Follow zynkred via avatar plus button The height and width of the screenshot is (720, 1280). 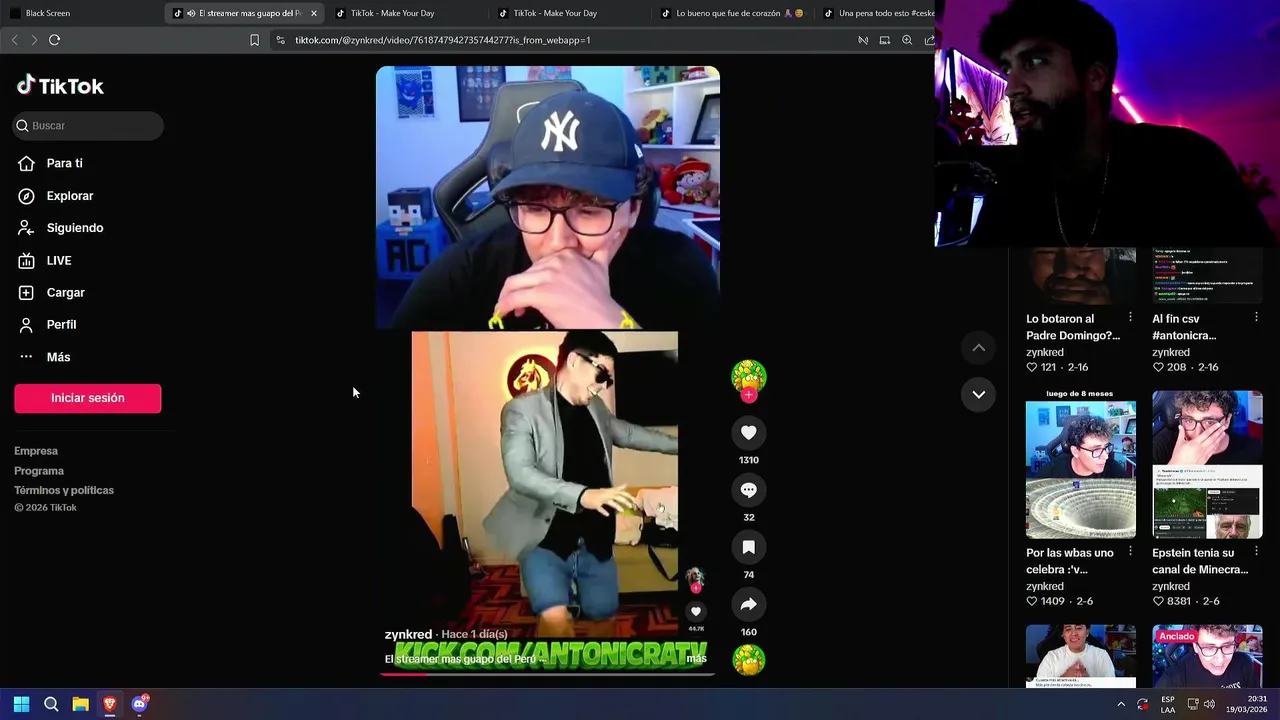coord(748,395)
